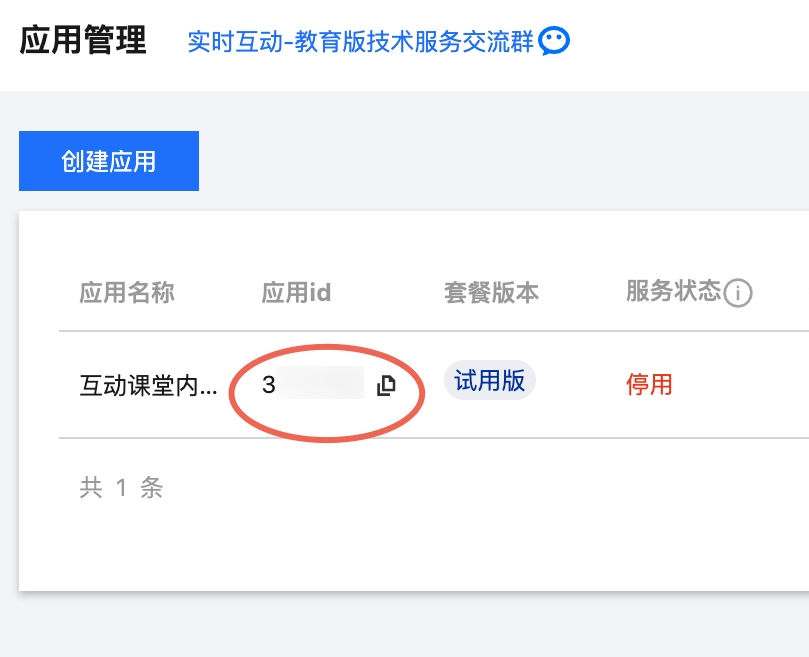This screenshot has height=657, width=809.
Task: Click the gray area right of 创建应用 button
Action: pos(500,160)
